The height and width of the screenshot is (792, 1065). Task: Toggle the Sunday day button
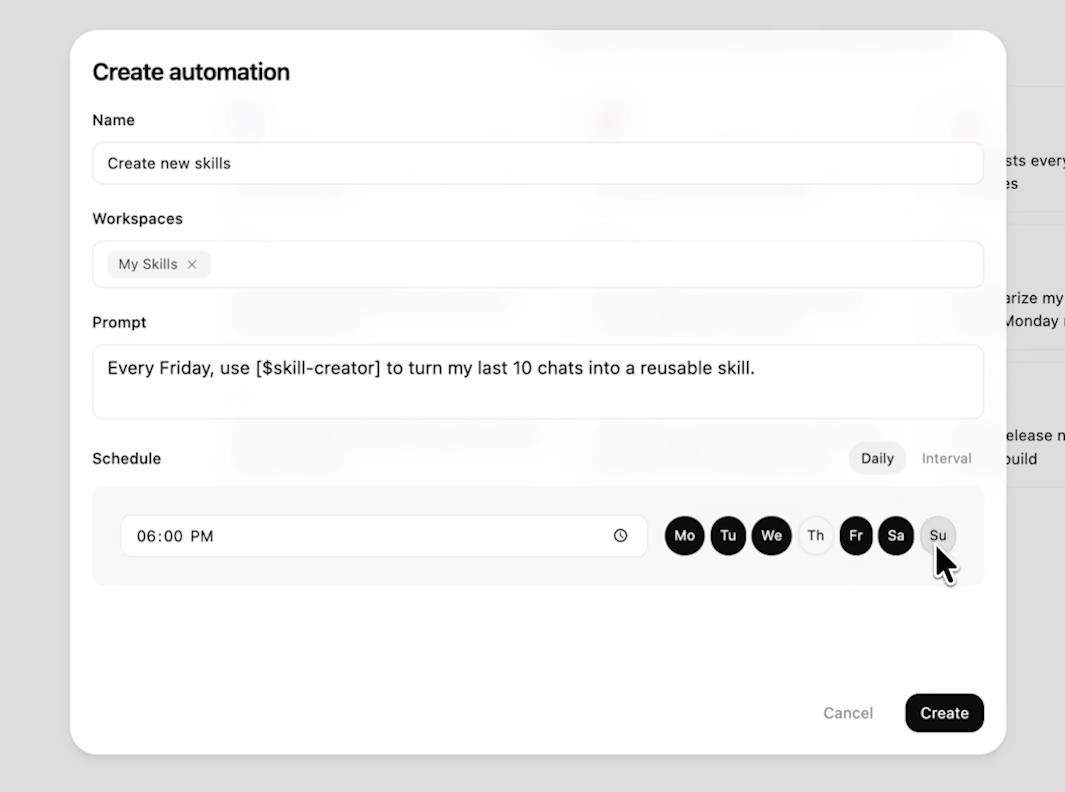pyautogui.click(x=938, y=536)
